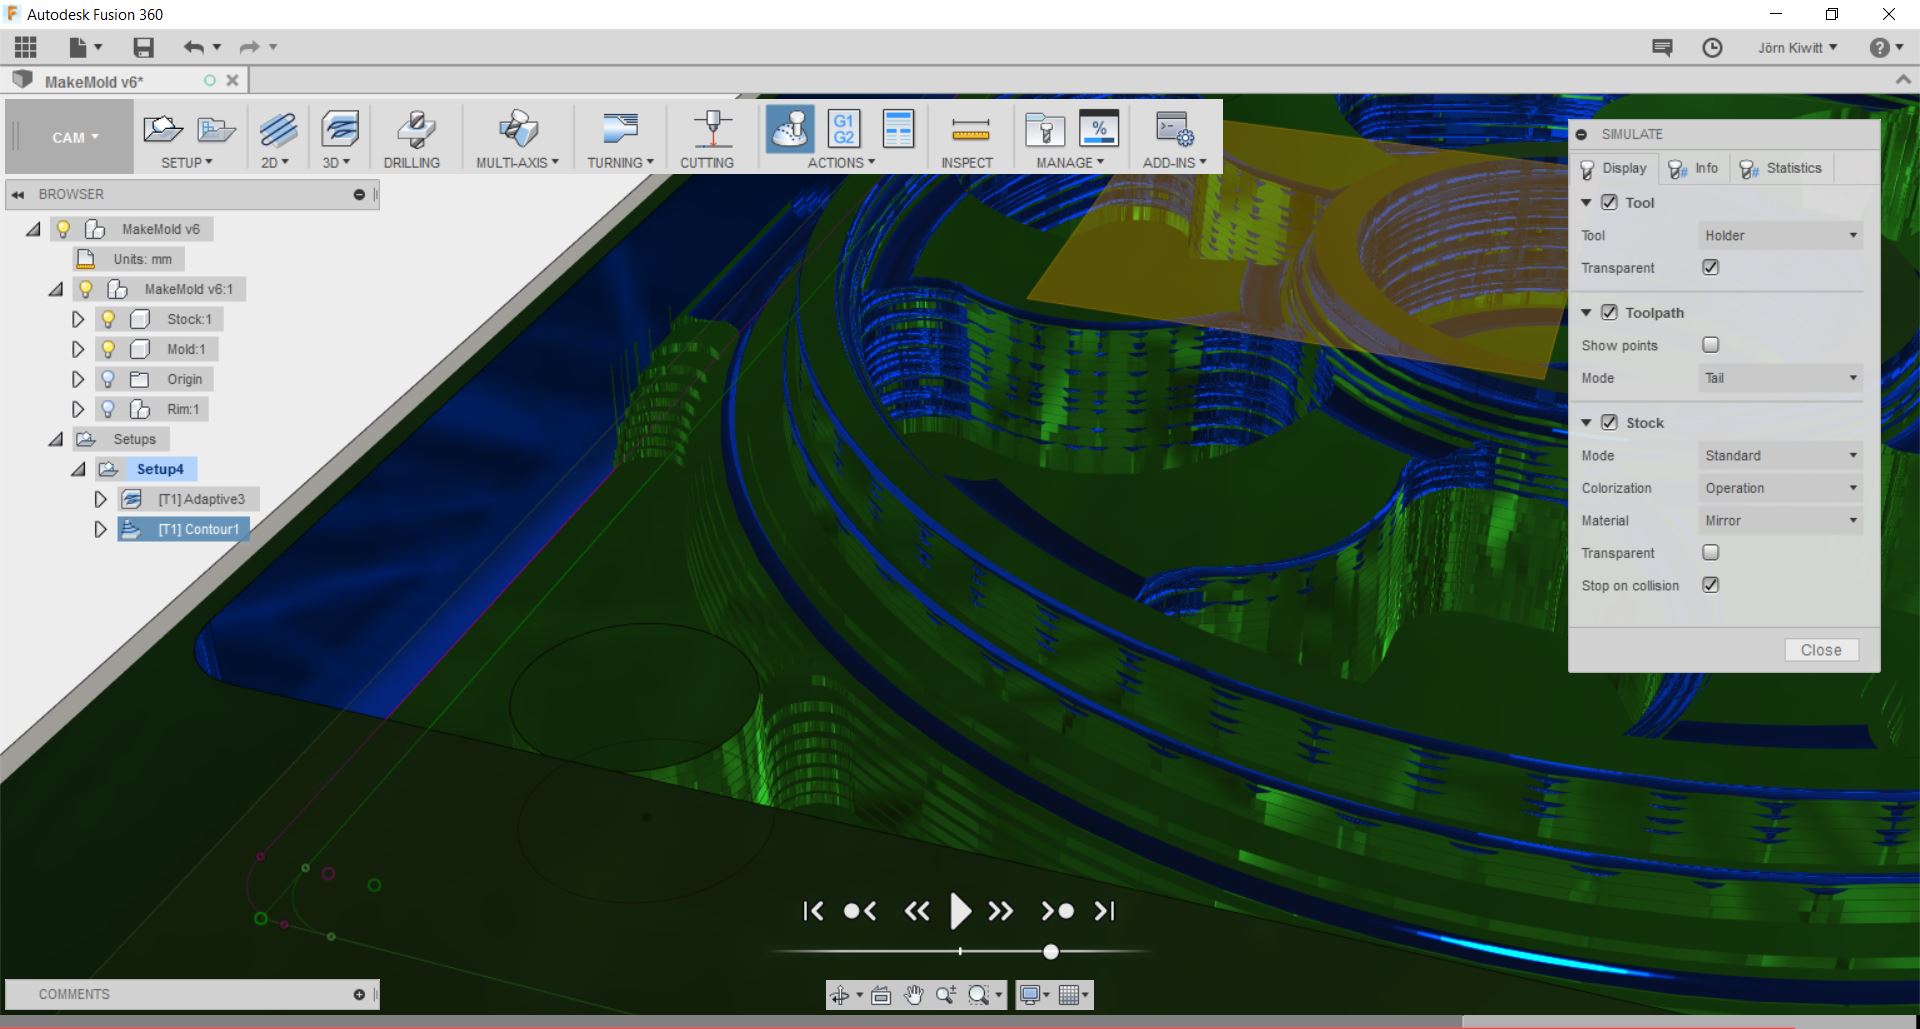Close the MakeMold v6 document tab
Viewport: 1920px width, 1029px height.
pos(232,81)
